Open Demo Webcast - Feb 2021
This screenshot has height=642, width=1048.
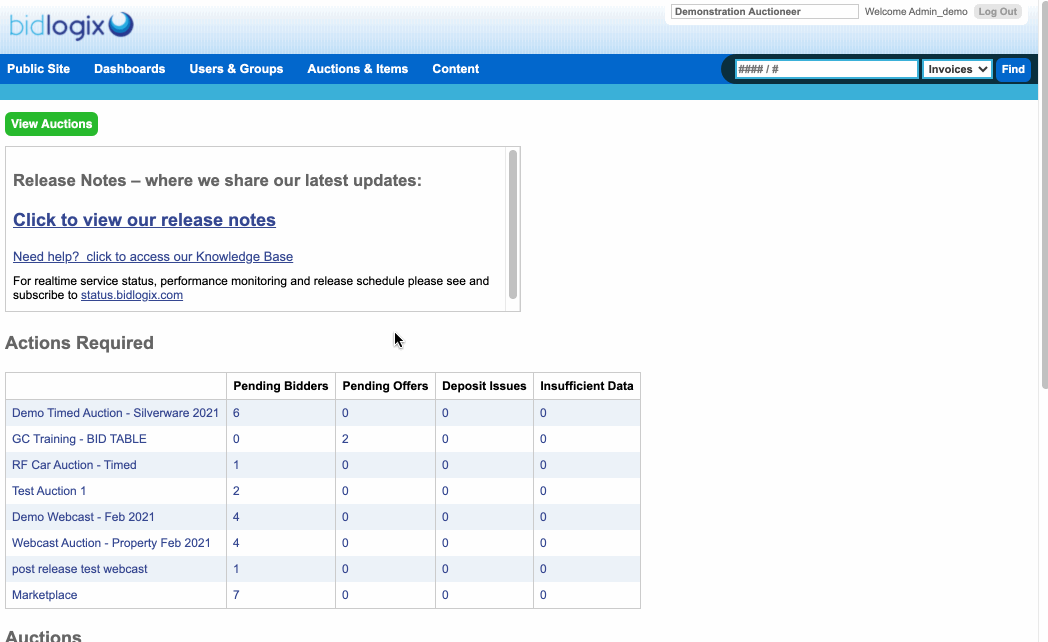(83, 517)
